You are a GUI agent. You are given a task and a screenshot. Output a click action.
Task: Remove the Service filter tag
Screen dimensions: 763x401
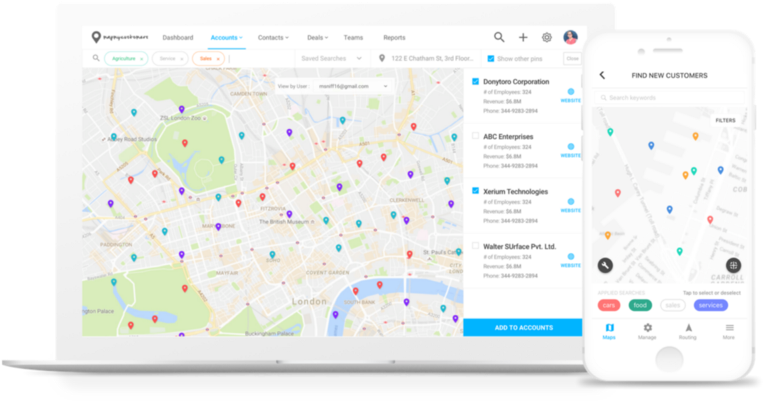click(182, 59)
